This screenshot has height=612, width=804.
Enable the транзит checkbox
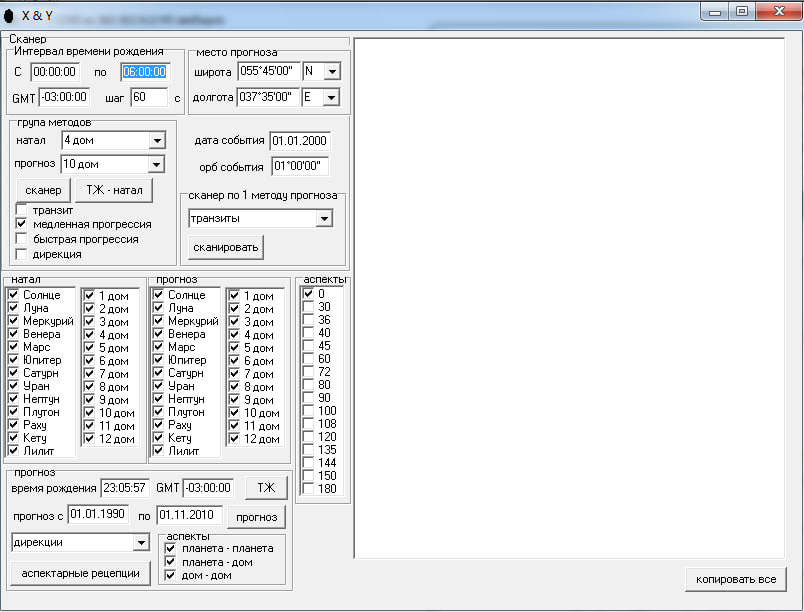pos(22,211)
